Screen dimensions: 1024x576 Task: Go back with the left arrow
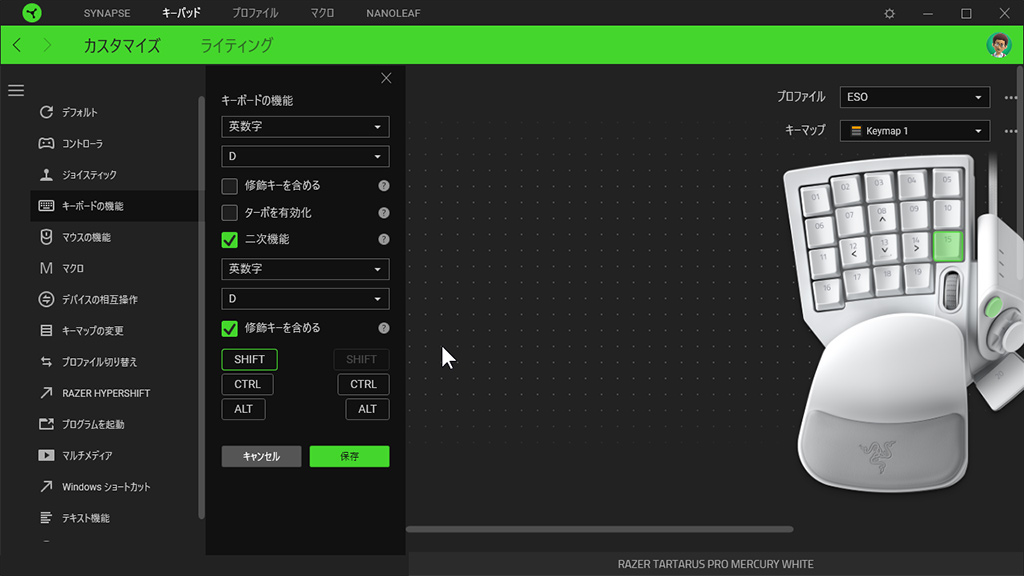coord(17,45)
